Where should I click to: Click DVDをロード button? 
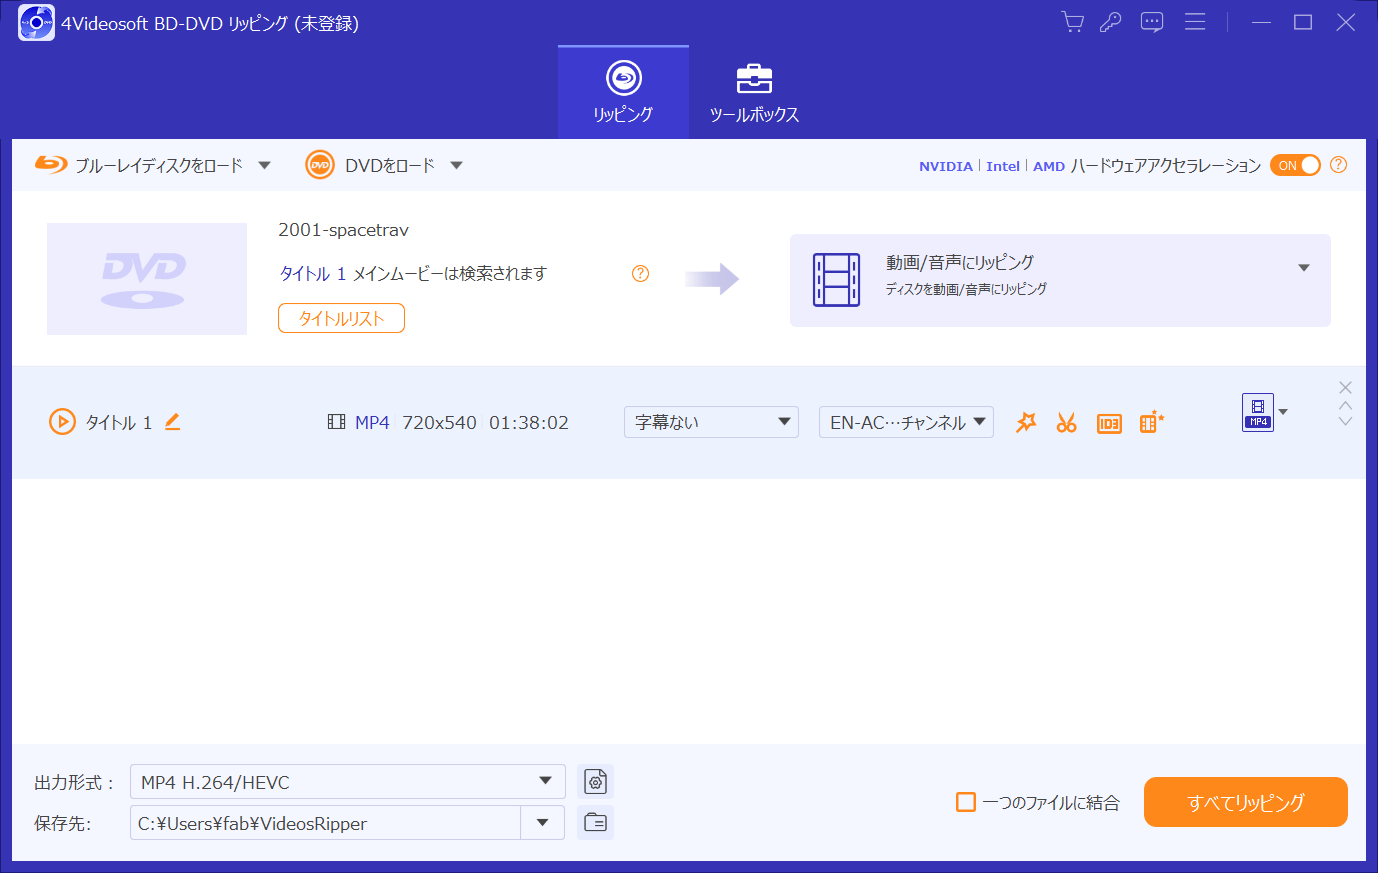click(x=370, y=165)
